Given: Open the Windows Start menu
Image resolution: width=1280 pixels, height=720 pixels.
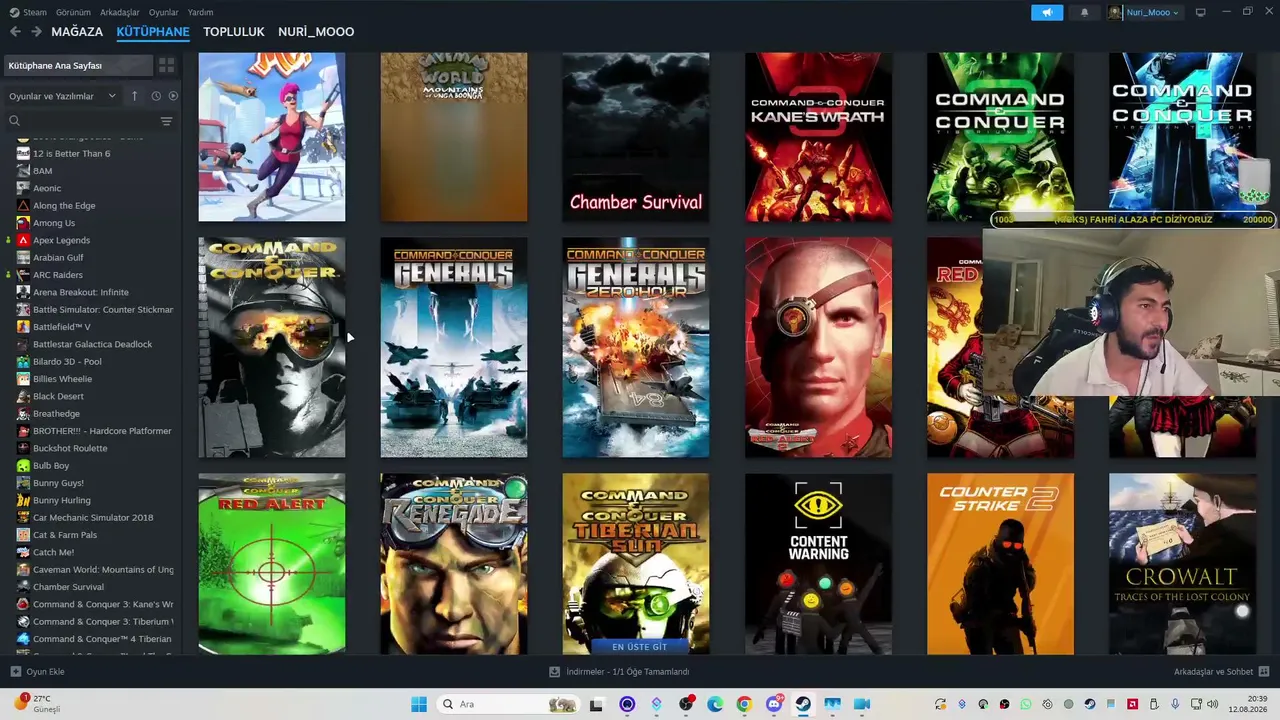Looking at the screenshot, I should pos(419,704).
